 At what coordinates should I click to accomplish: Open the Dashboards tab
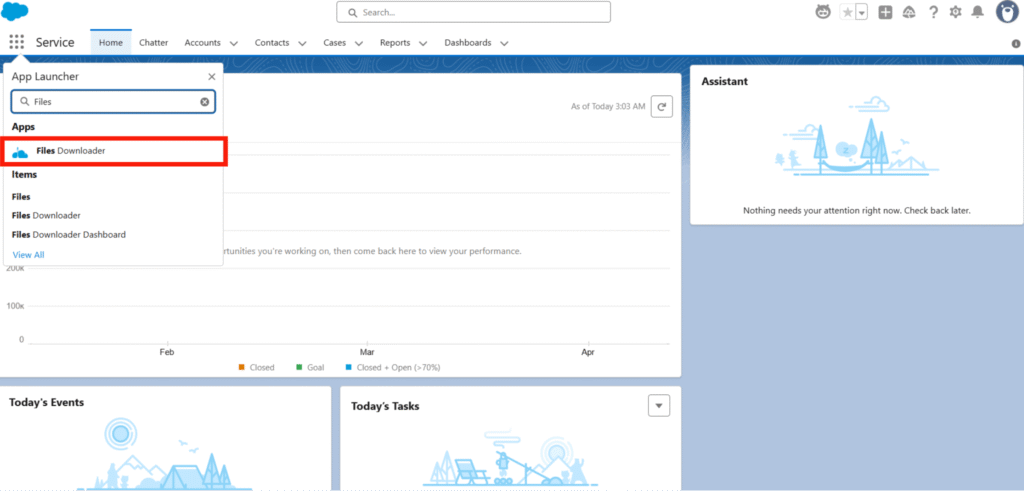[x=468, y=42]
